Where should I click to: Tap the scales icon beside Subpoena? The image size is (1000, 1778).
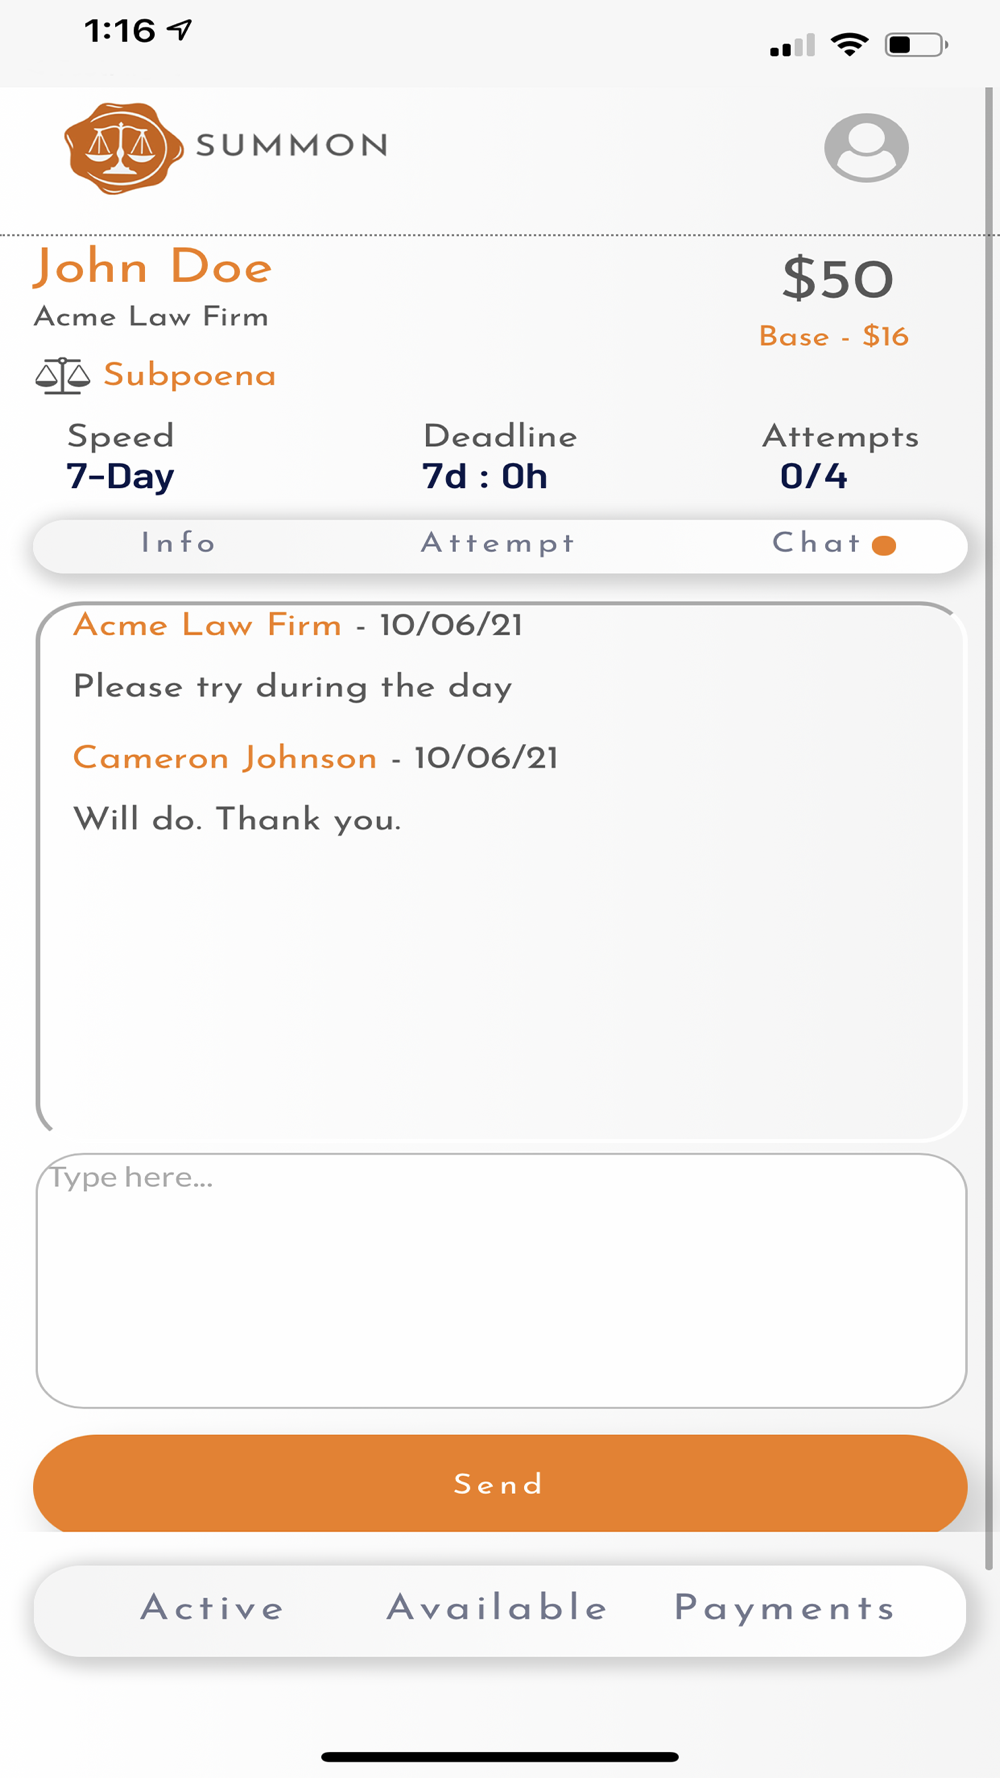(62, 376)
